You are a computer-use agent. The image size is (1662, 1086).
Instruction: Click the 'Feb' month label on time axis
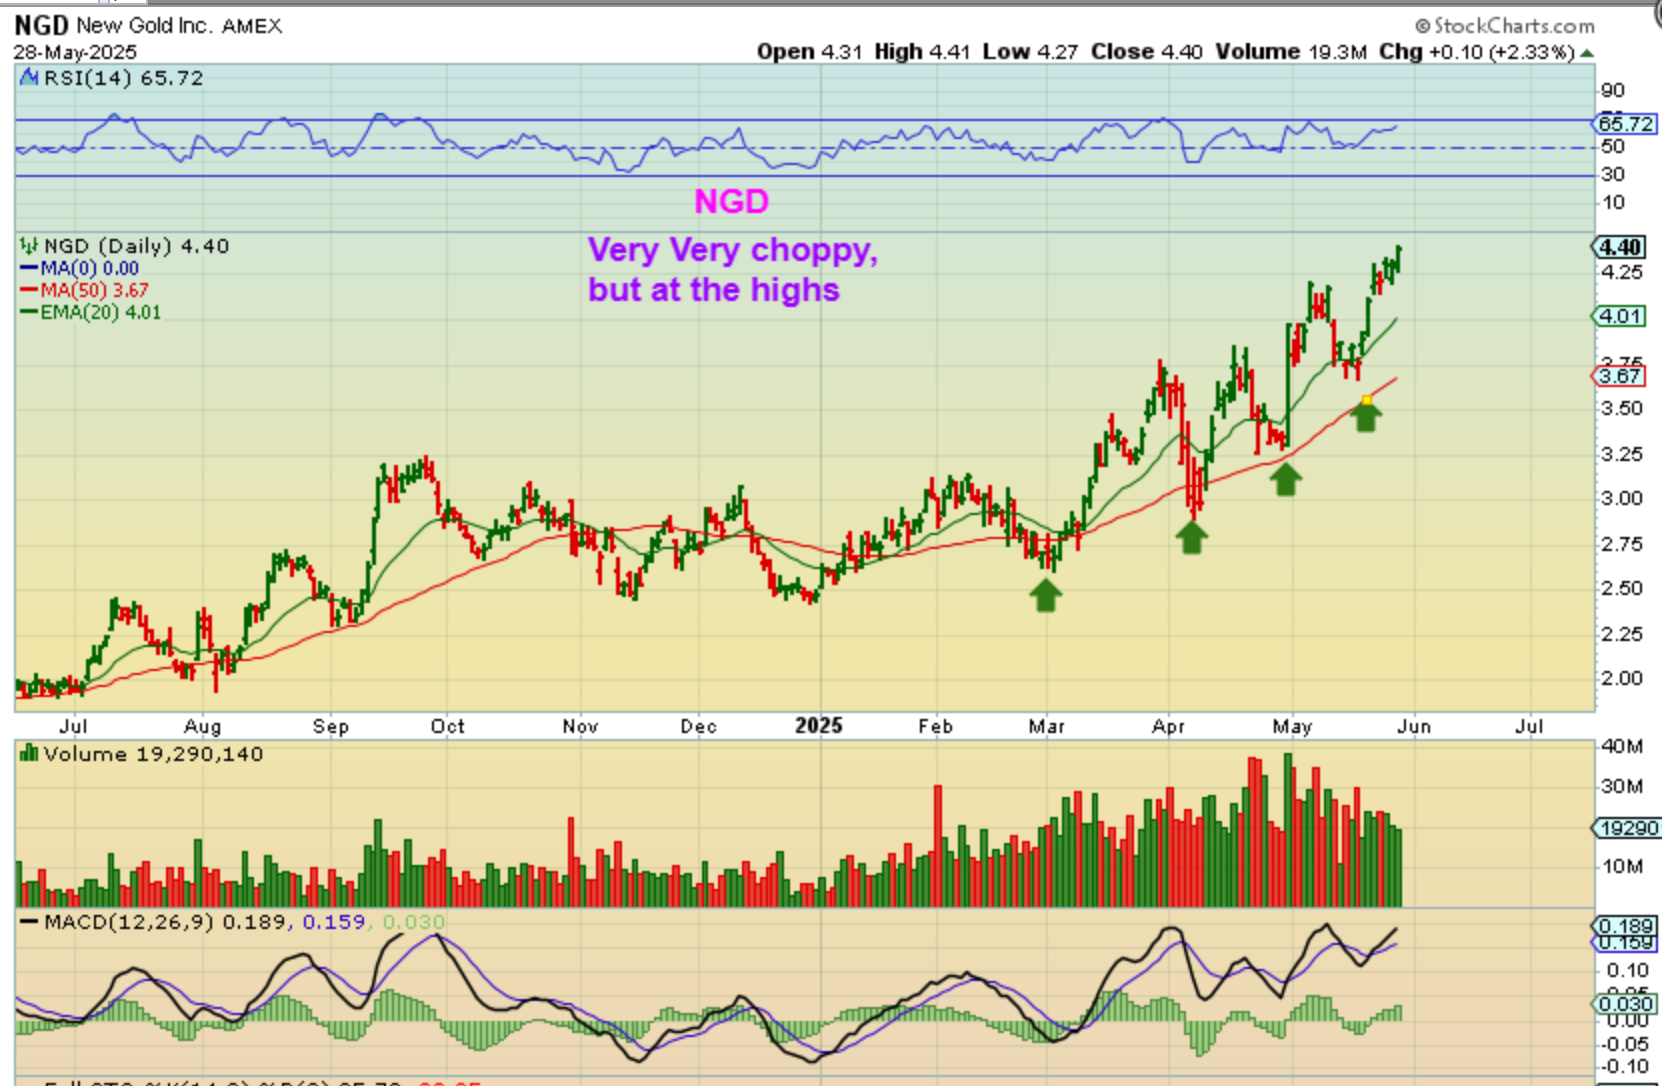pyautogui.click(x=936, y=726)
